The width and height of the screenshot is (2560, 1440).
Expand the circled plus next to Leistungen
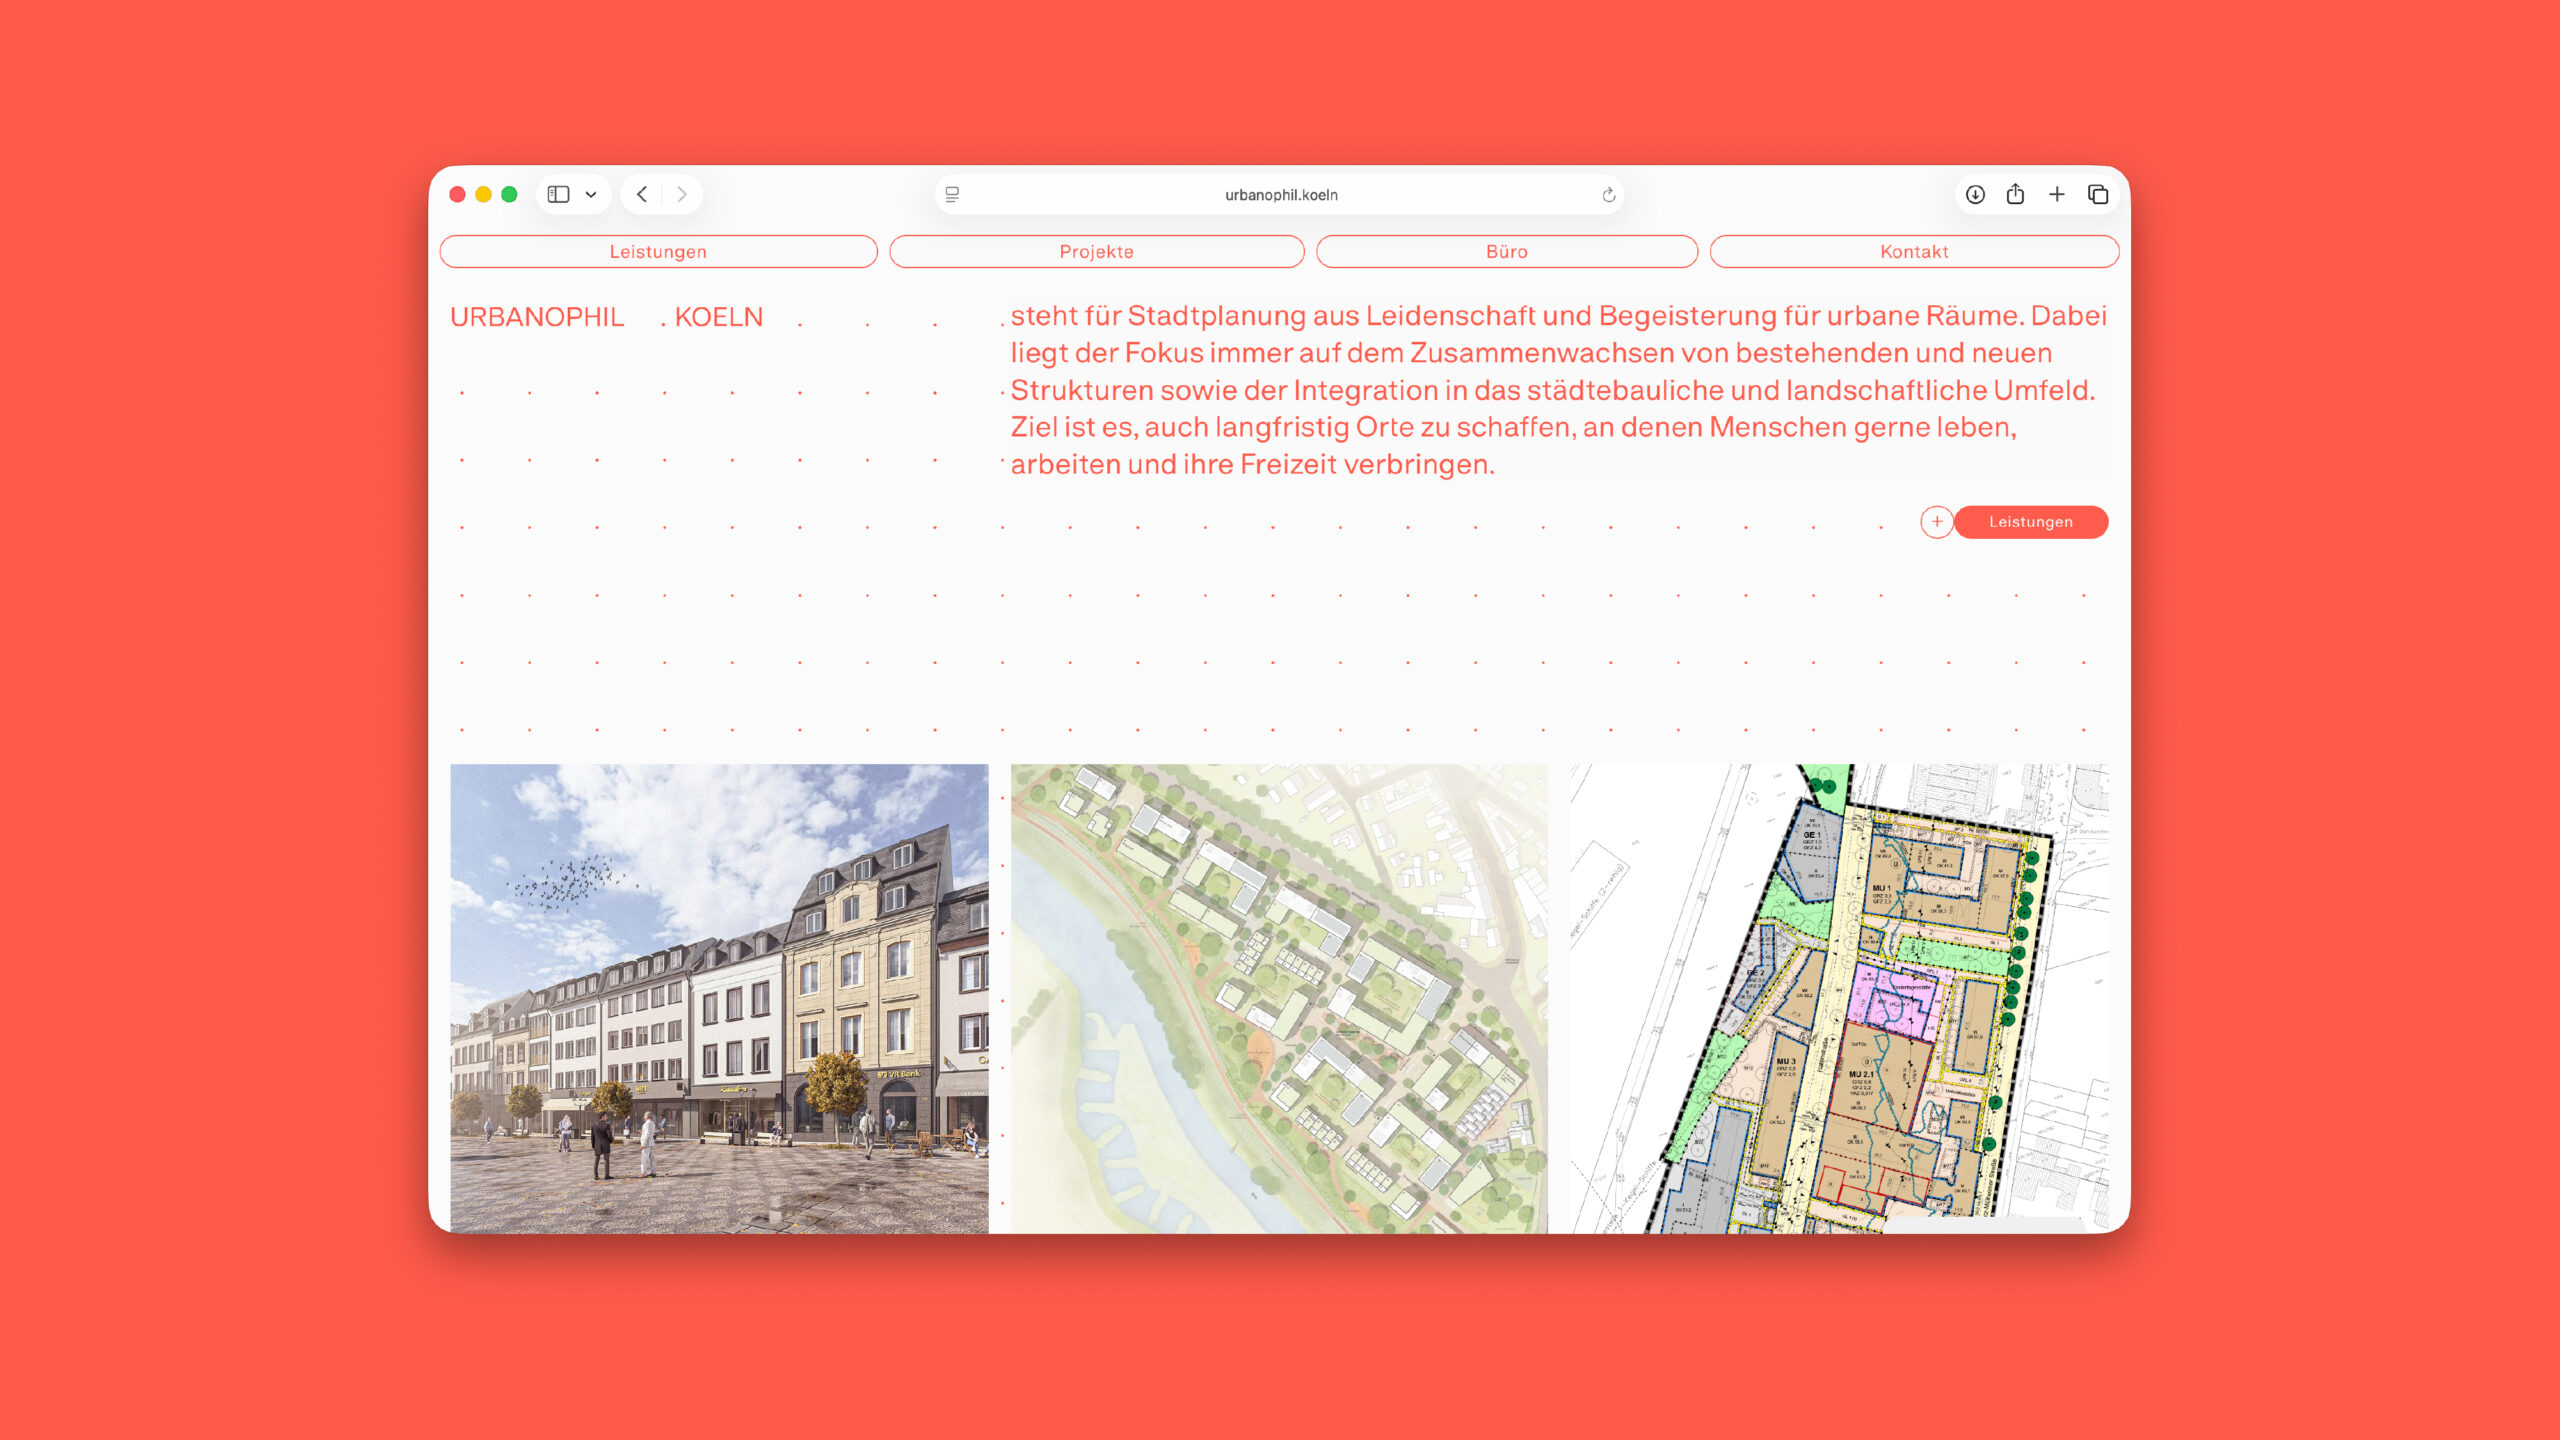[1937, 522]
